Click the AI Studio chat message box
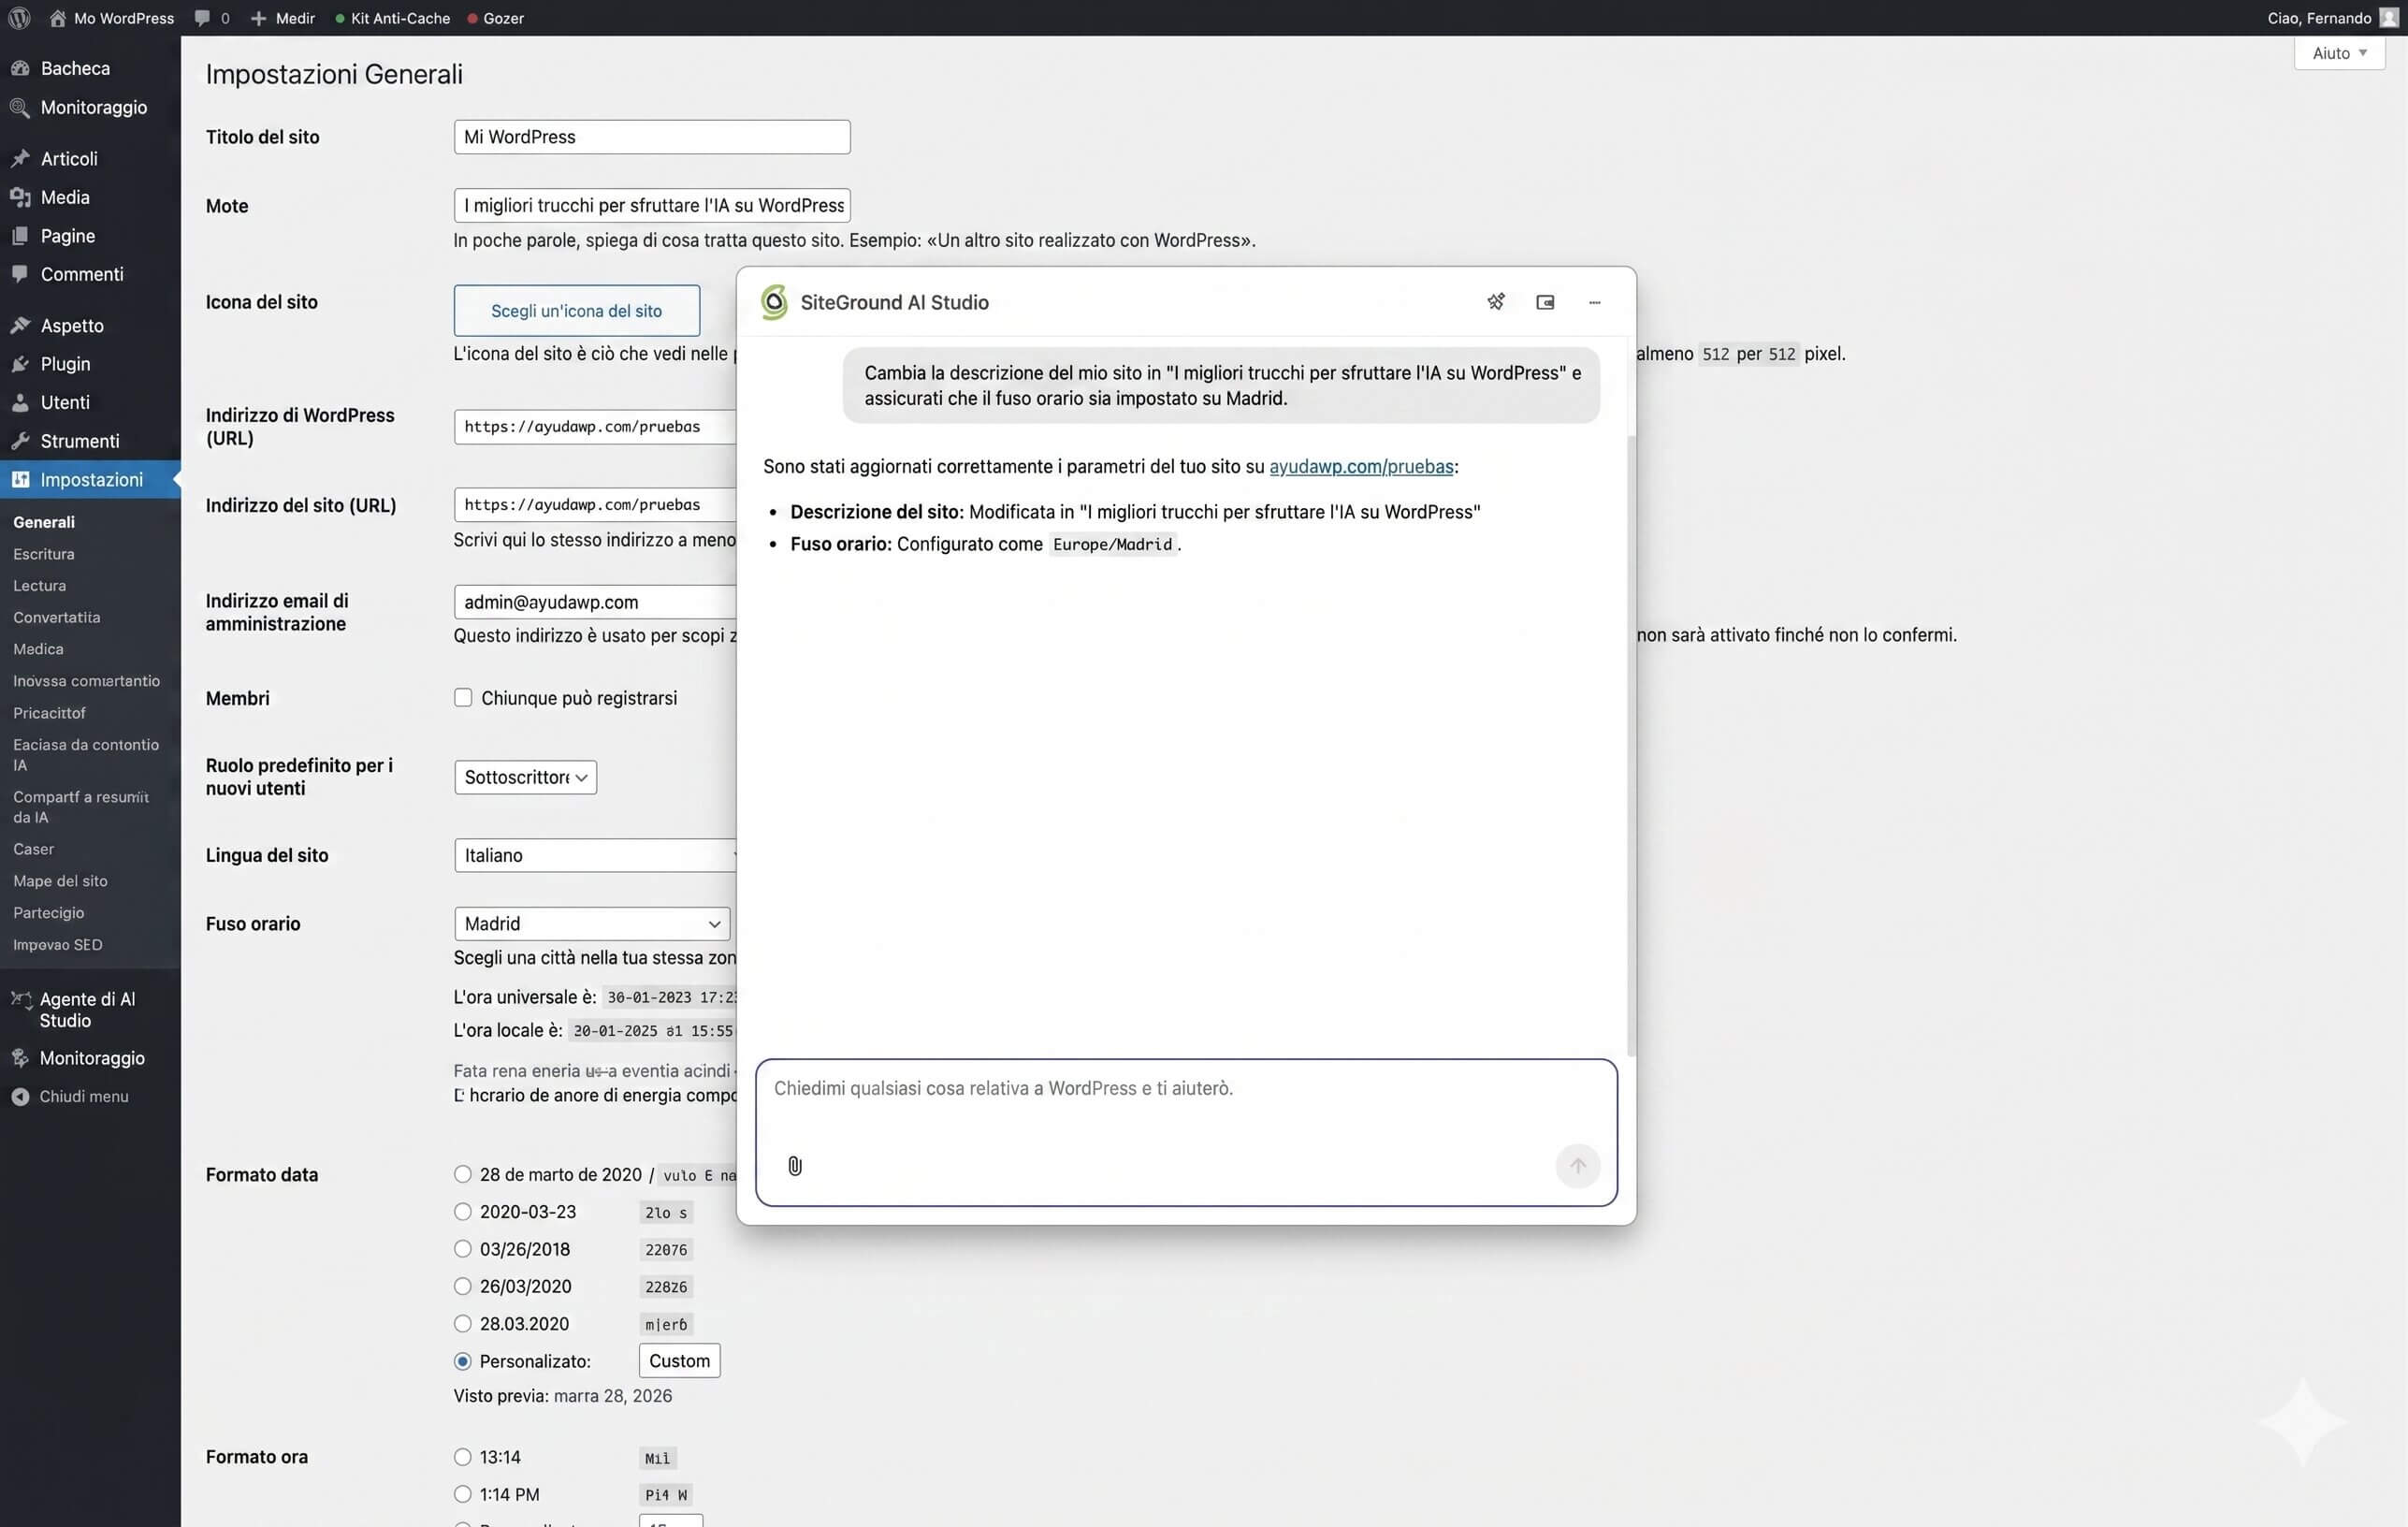The image size is (2408, 1527). 1186,1132
